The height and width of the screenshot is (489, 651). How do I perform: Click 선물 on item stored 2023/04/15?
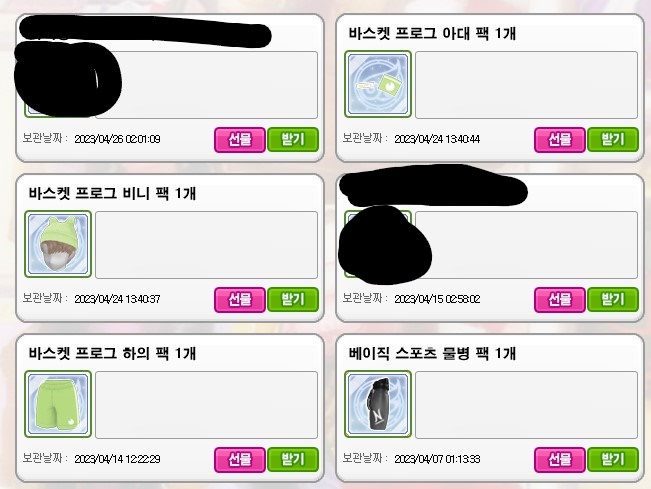(x=560, y=300)
